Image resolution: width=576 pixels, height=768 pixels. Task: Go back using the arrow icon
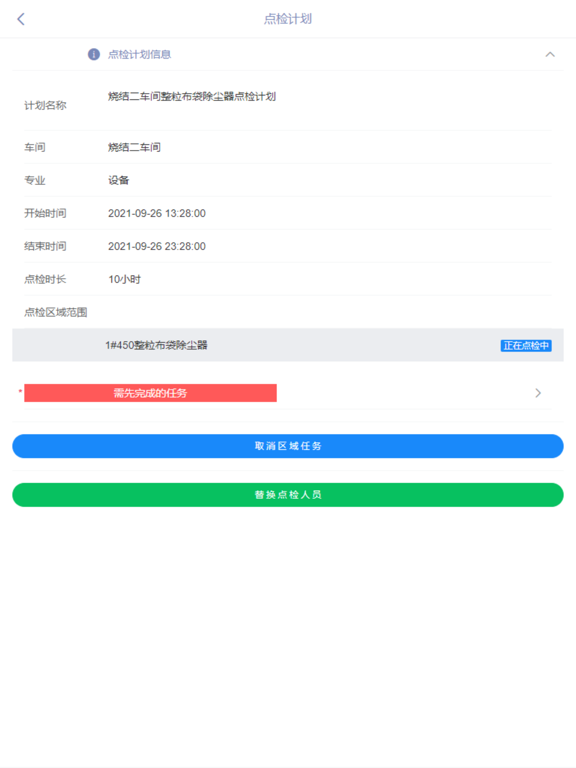(x=21, y=19)
